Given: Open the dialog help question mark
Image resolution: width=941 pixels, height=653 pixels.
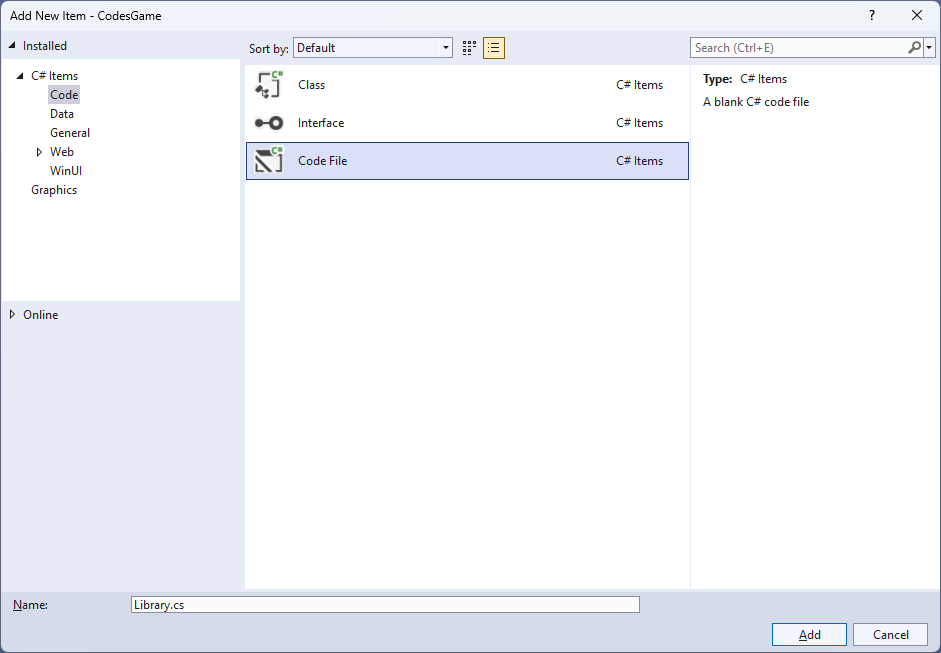Looking at the screenshot, I should coord(872,15).
